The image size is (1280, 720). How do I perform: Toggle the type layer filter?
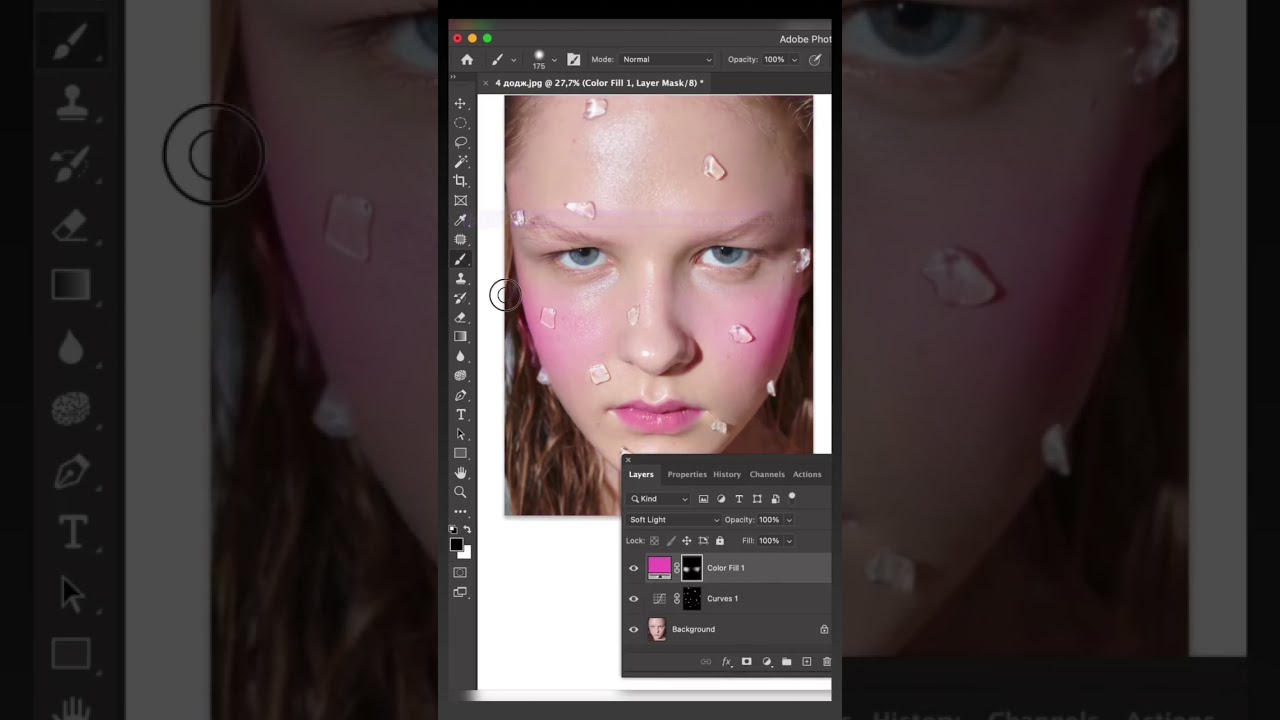click(739, 499)
